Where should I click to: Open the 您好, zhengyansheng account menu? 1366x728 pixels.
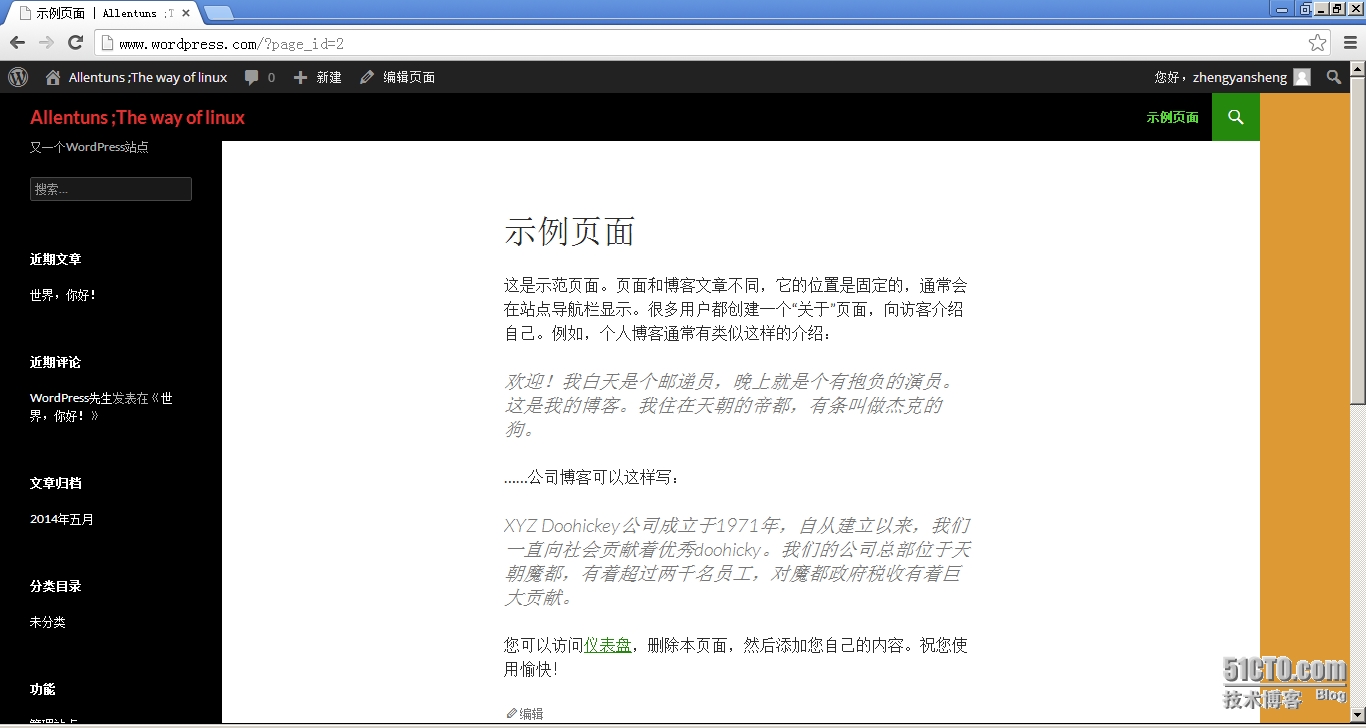(x=1232, y=77)
